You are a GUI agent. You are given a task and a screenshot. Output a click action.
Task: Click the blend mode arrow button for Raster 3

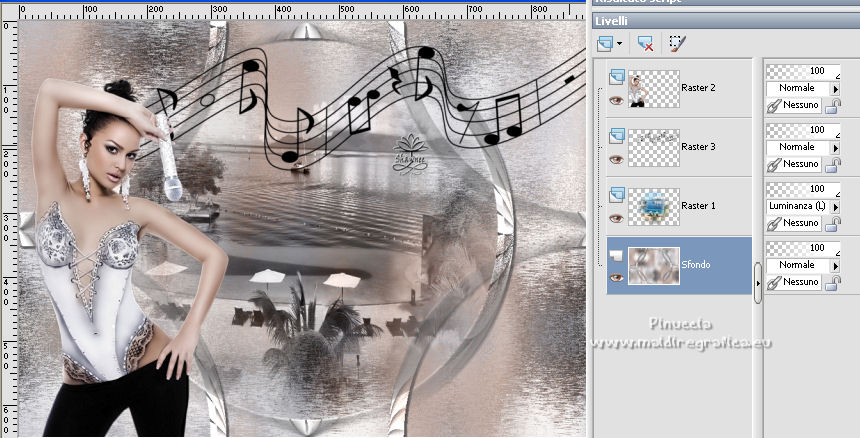[836, 147]
